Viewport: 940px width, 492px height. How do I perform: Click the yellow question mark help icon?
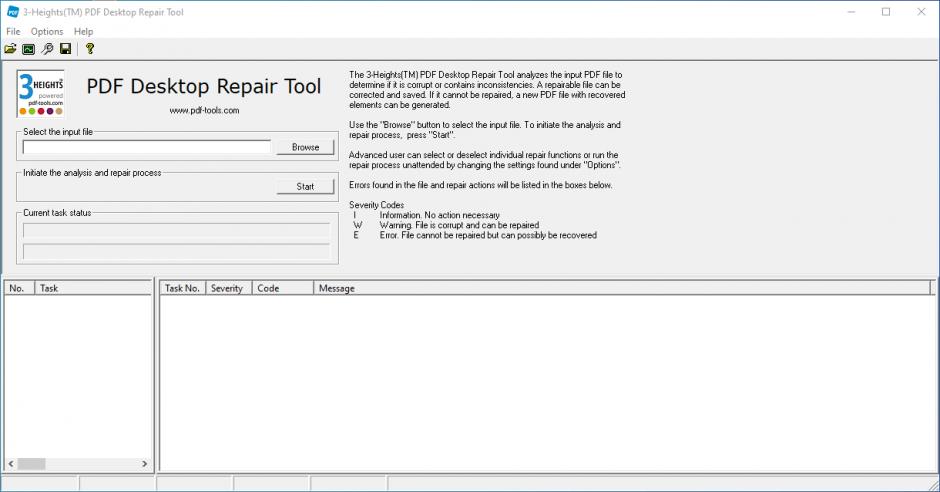pyautogui.click(x=90, y=49)
